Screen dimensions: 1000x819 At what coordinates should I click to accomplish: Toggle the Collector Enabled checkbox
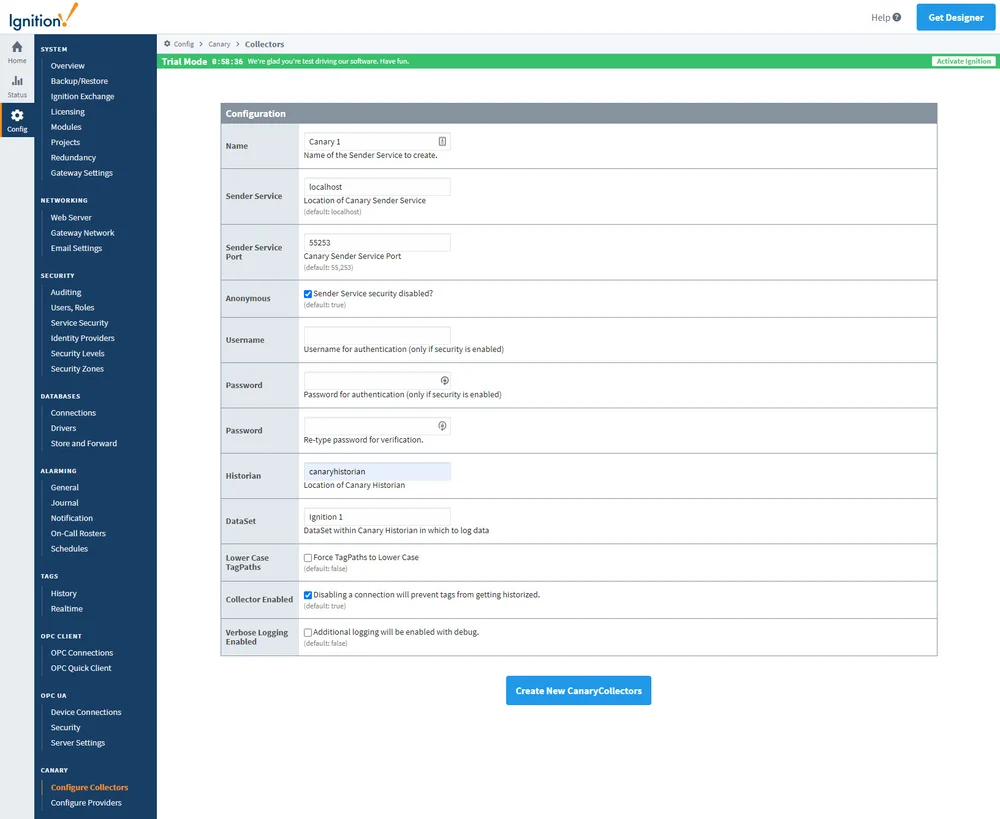(308, 595)
